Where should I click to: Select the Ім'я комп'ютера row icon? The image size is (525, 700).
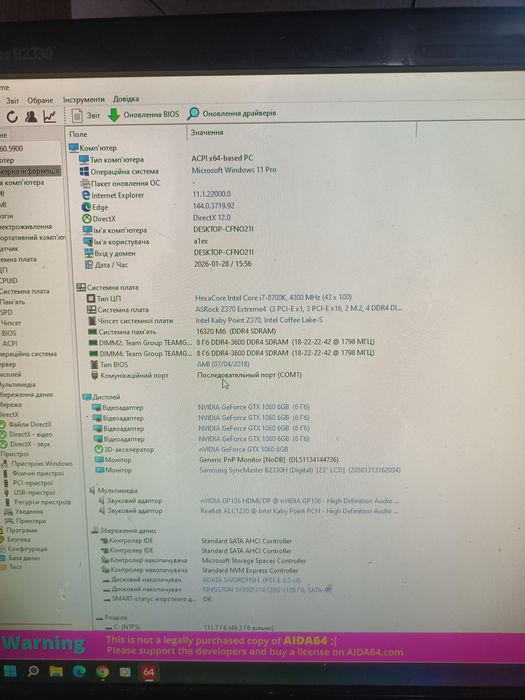[88, 230]
